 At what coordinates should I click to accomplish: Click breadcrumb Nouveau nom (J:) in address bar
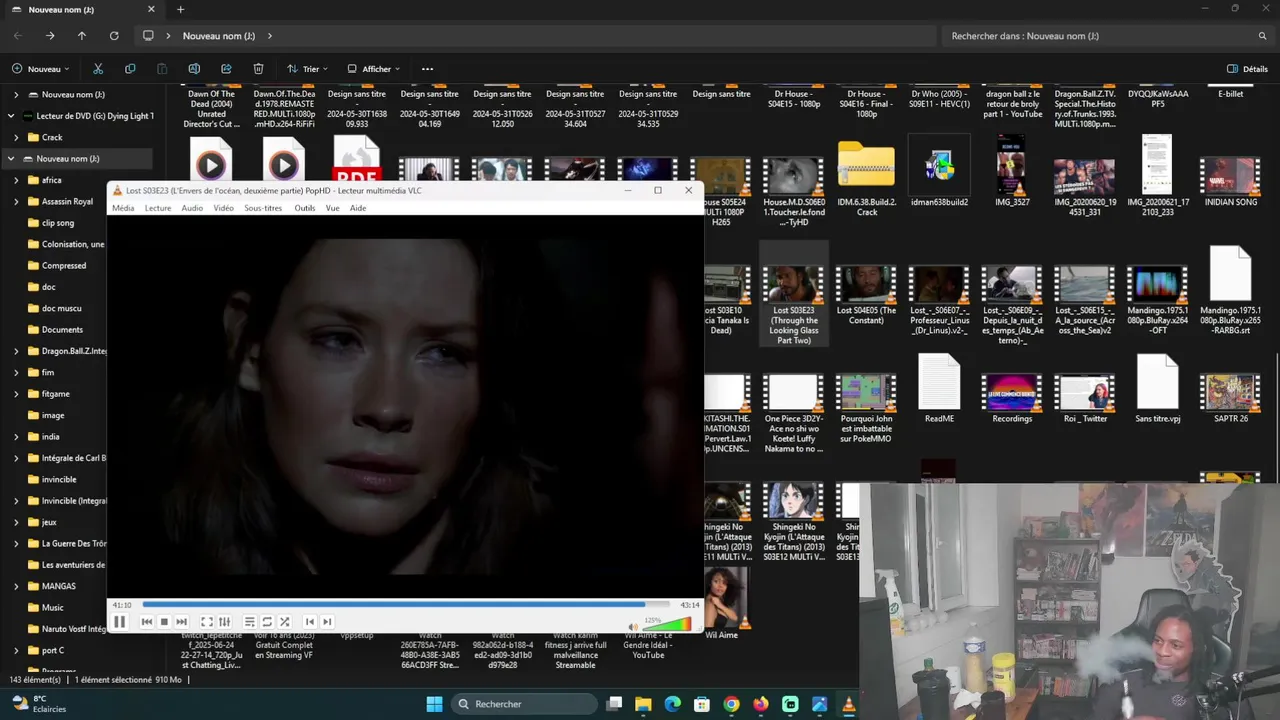coord(218,36)
